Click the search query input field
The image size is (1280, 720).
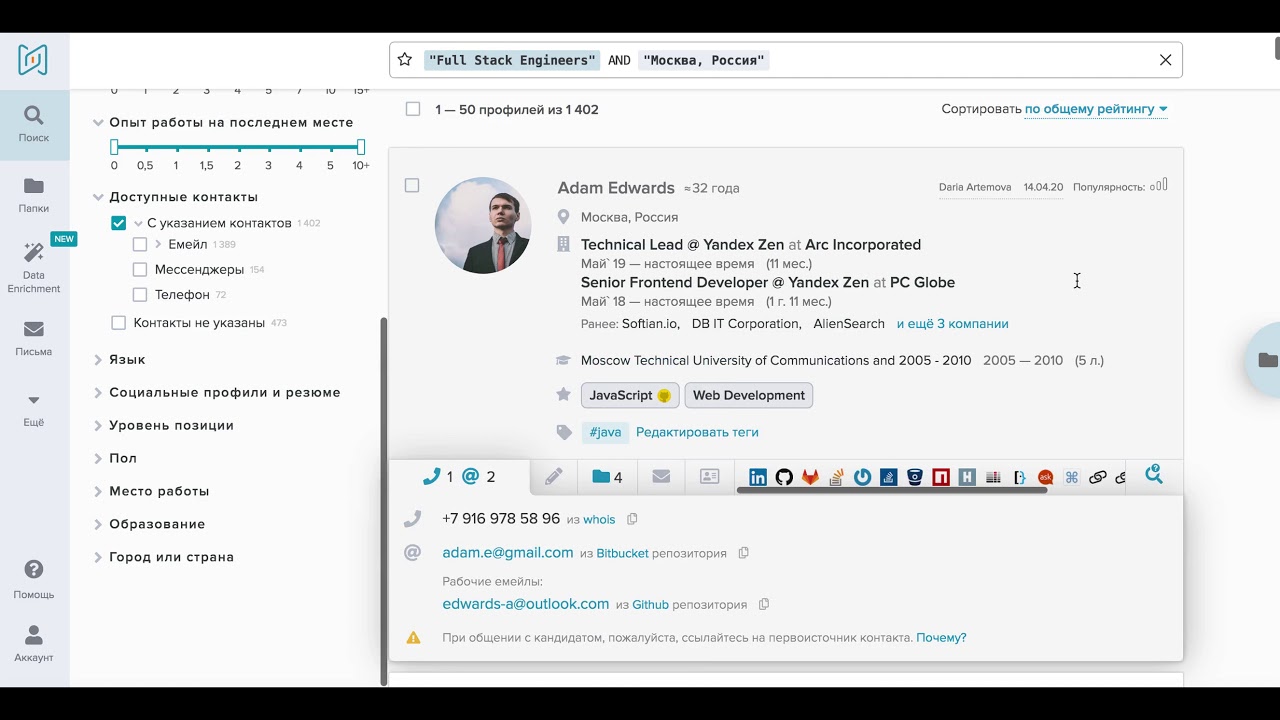785,60
